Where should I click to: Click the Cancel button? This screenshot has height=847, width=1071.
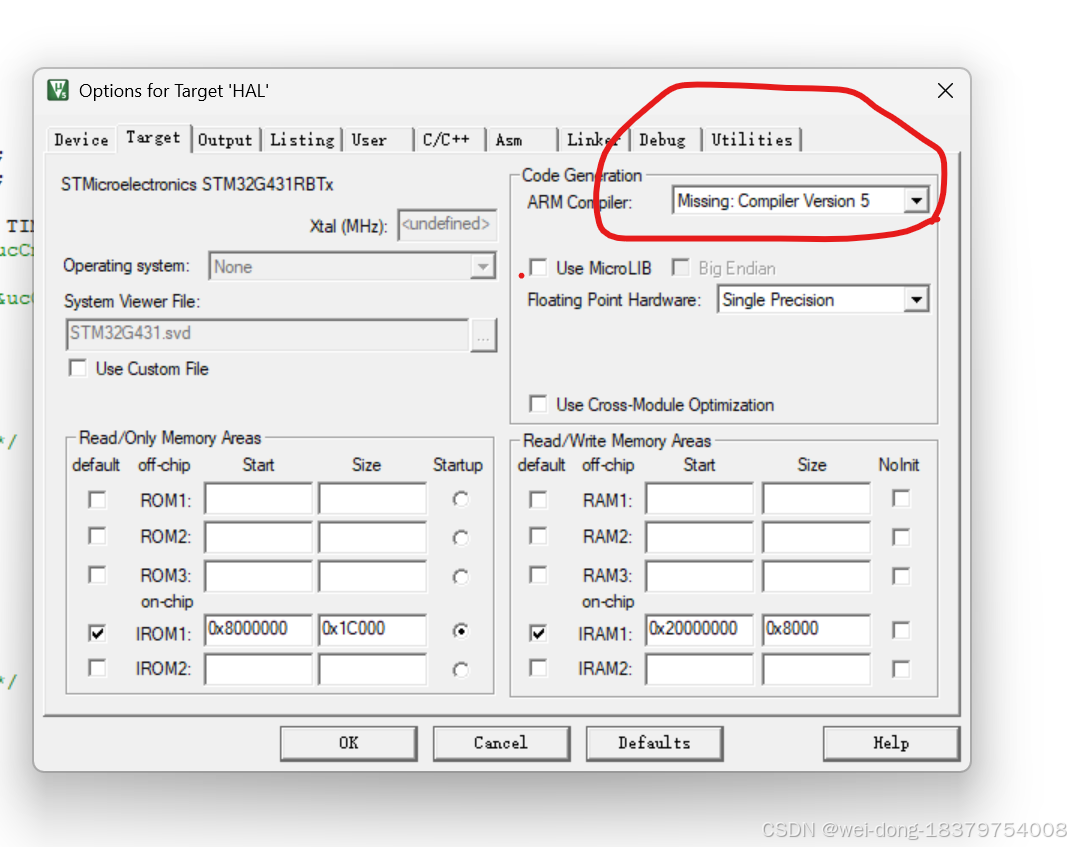[x=501, y=743]
